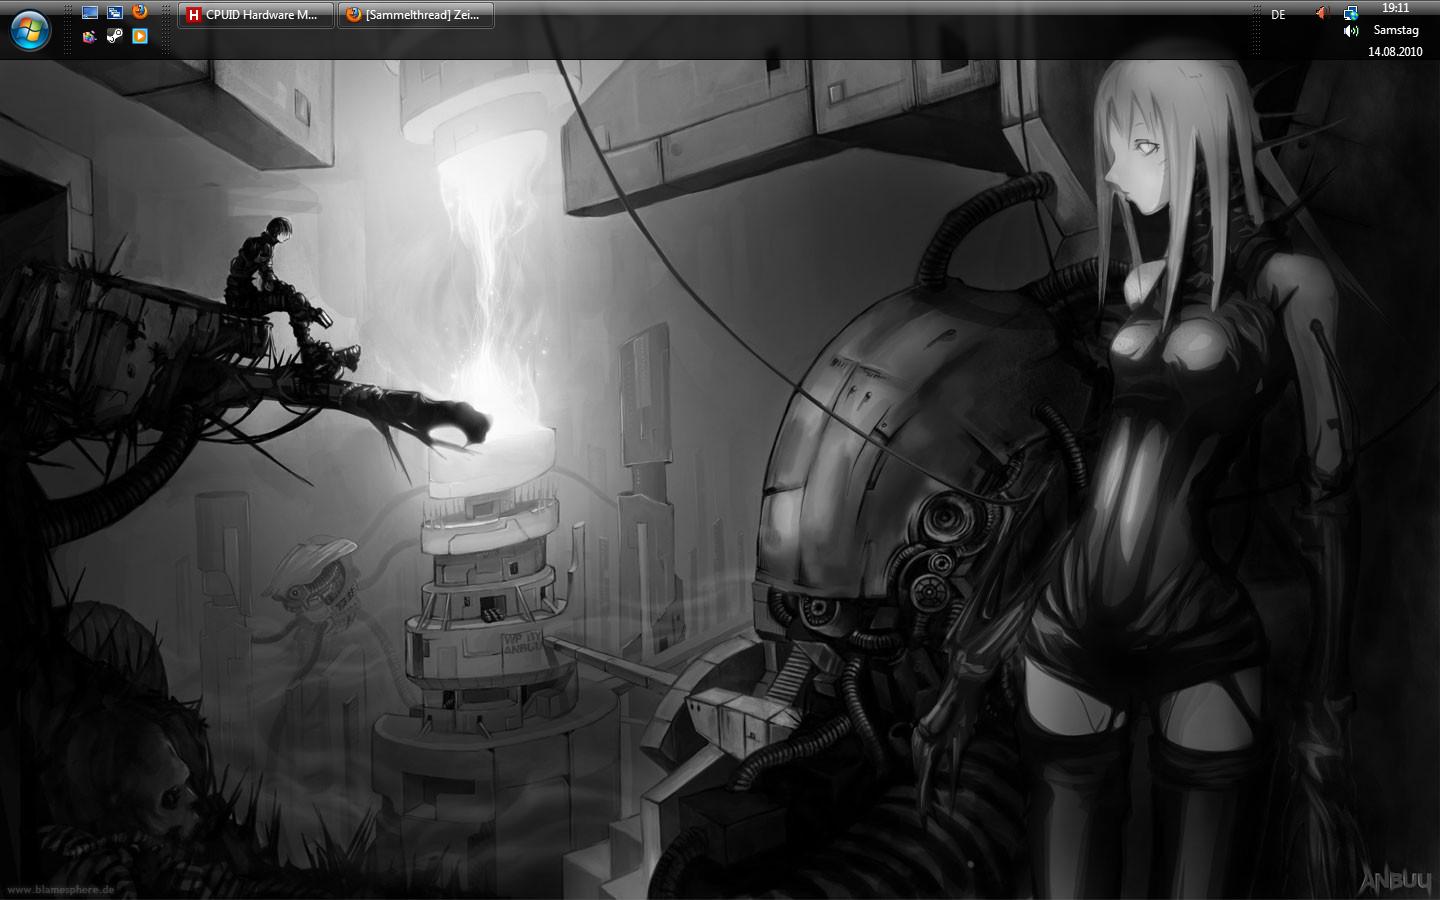The height and width of the screenshot is (900, 1440).
Task: Click the red speaker tray icon
Action: coord(1322,13)
